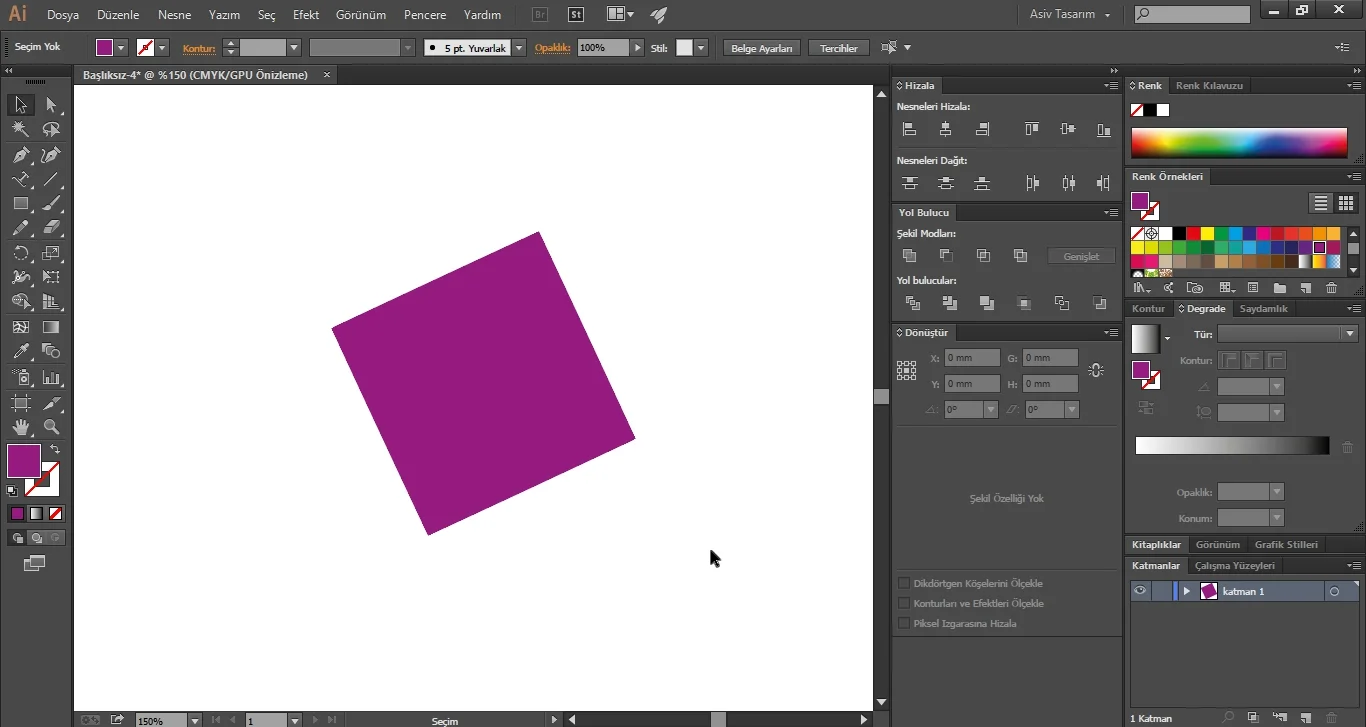Click horizontal align center icon in Hizala
Screen dimensions: 1366x727
(x=946, y=129)
